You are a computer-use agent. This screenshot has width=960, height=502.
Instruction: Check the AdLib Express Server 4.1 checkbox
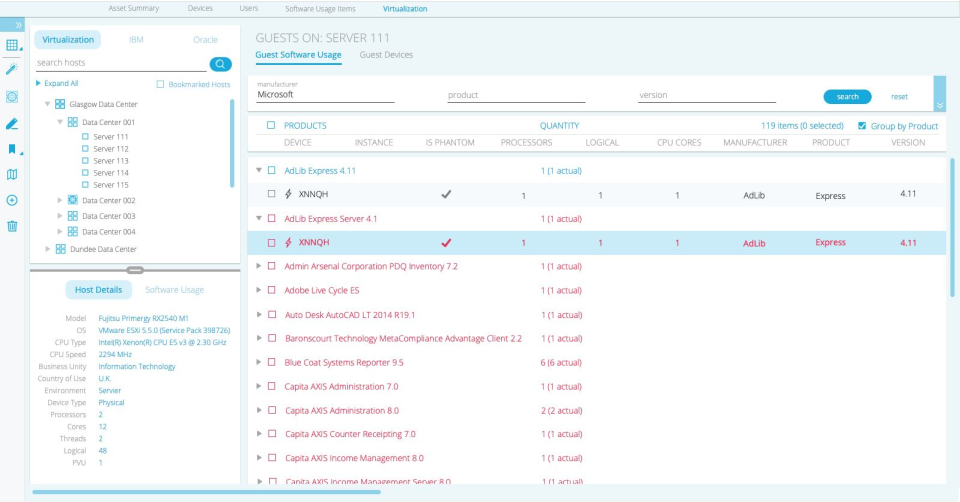pyautogui.click(x=272, y=219)
